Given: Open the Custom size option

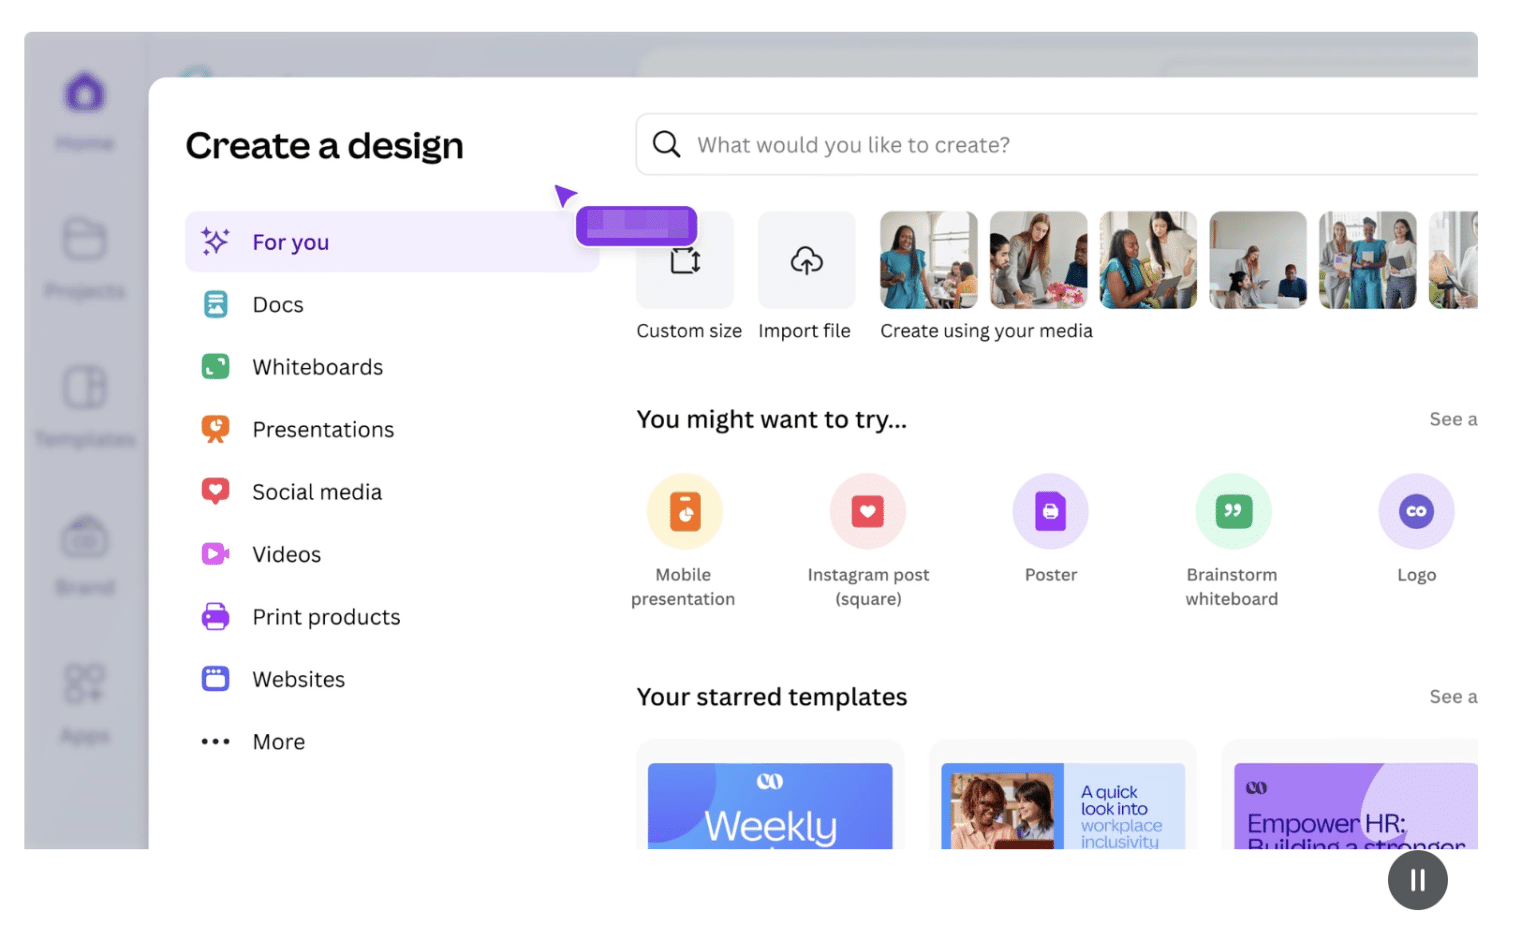Looking at the screenshot, I should [687, 260].
